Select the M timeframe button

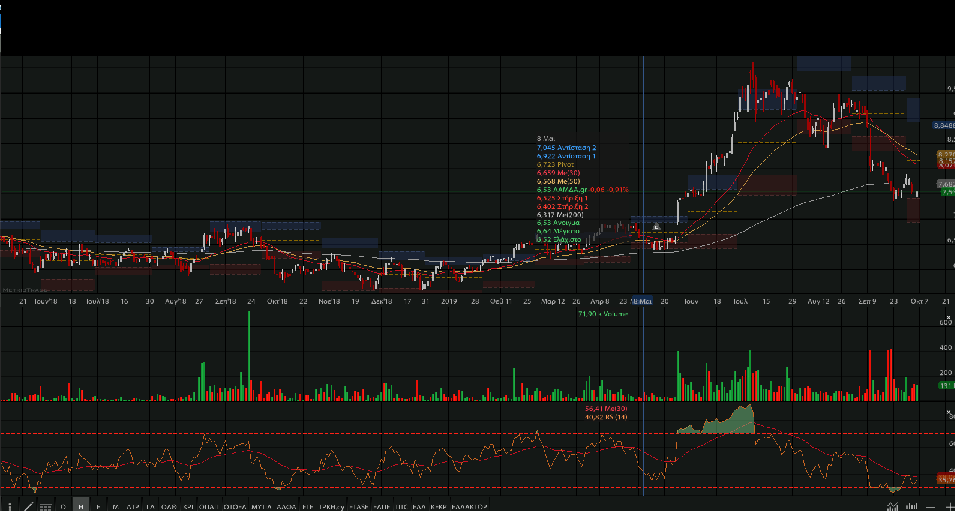(x=116, y=506)
